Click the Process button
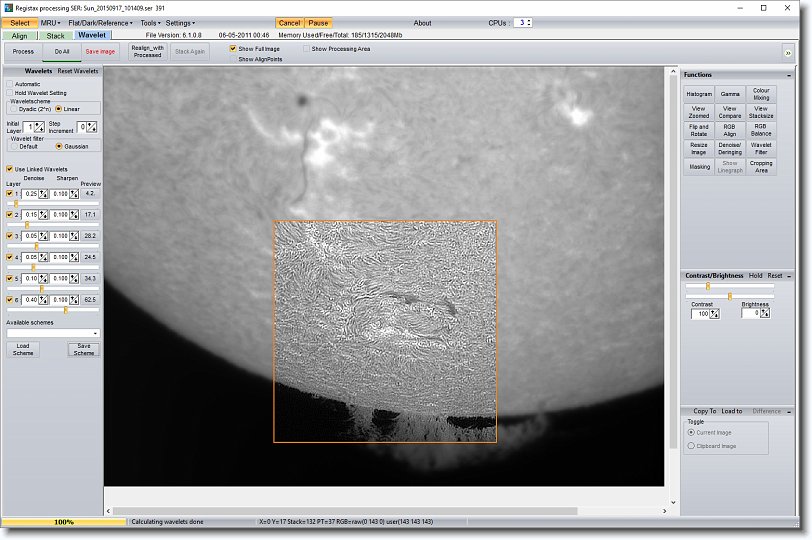Image resolution: width=812 pixels, height=540 pixels. [x=23, y=52]
